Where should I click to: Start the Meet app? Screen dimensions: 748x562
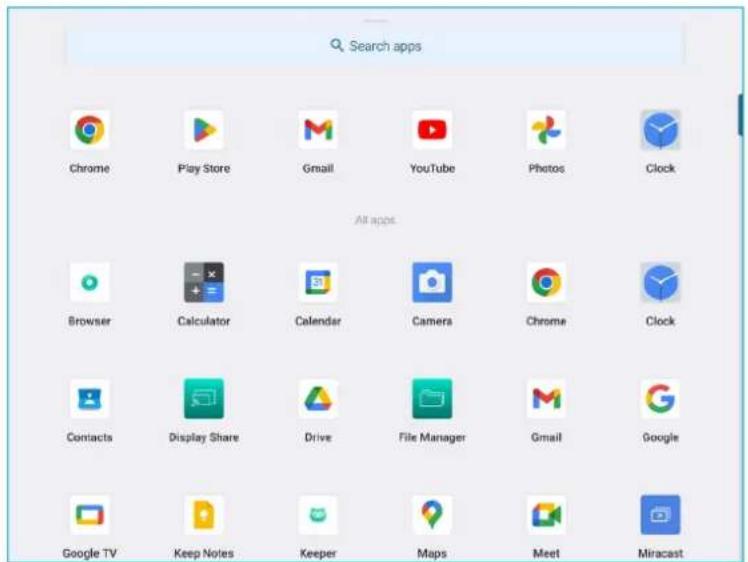click(x=546, y=515)
